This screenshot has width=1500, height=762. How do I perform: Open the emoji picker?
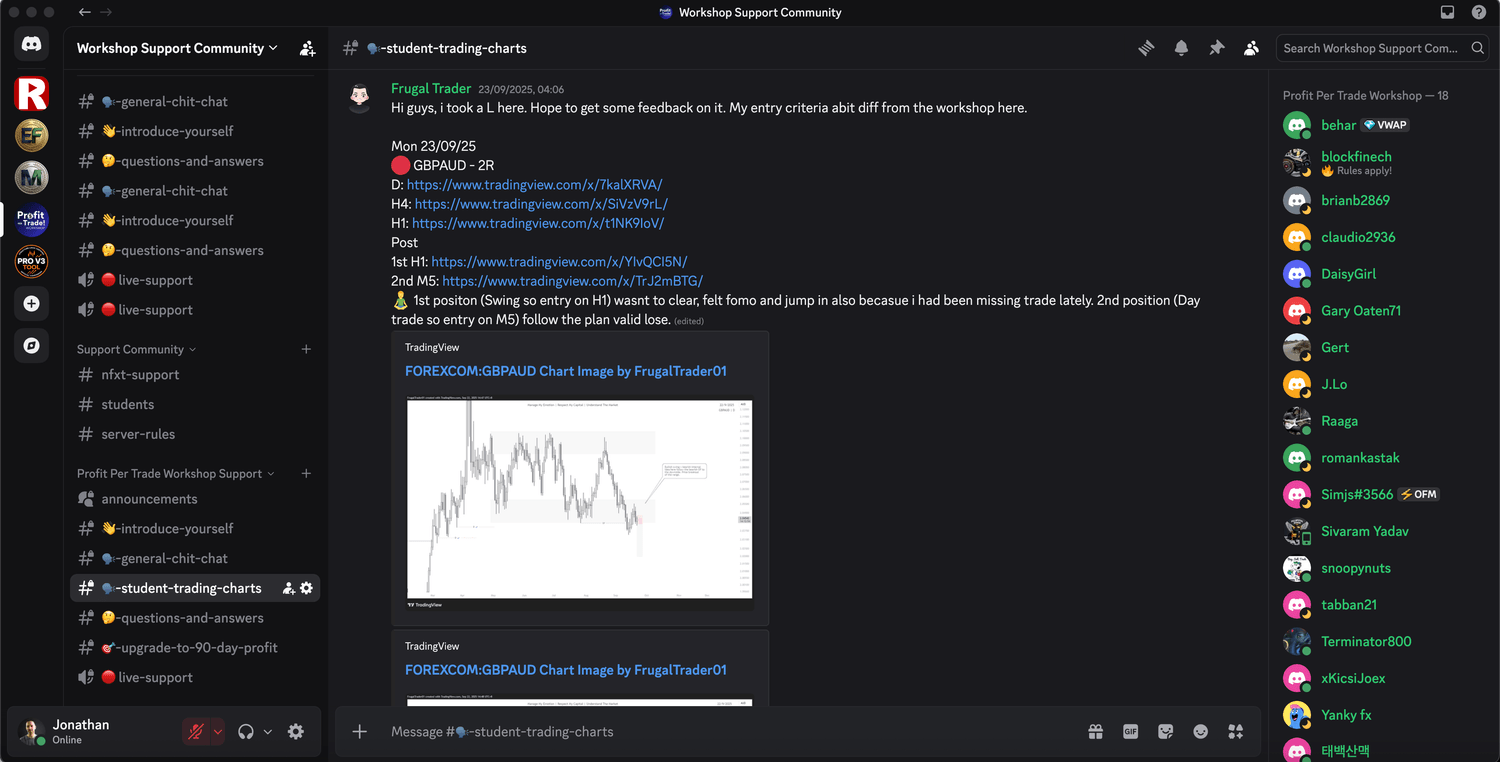pos(1200,732)
